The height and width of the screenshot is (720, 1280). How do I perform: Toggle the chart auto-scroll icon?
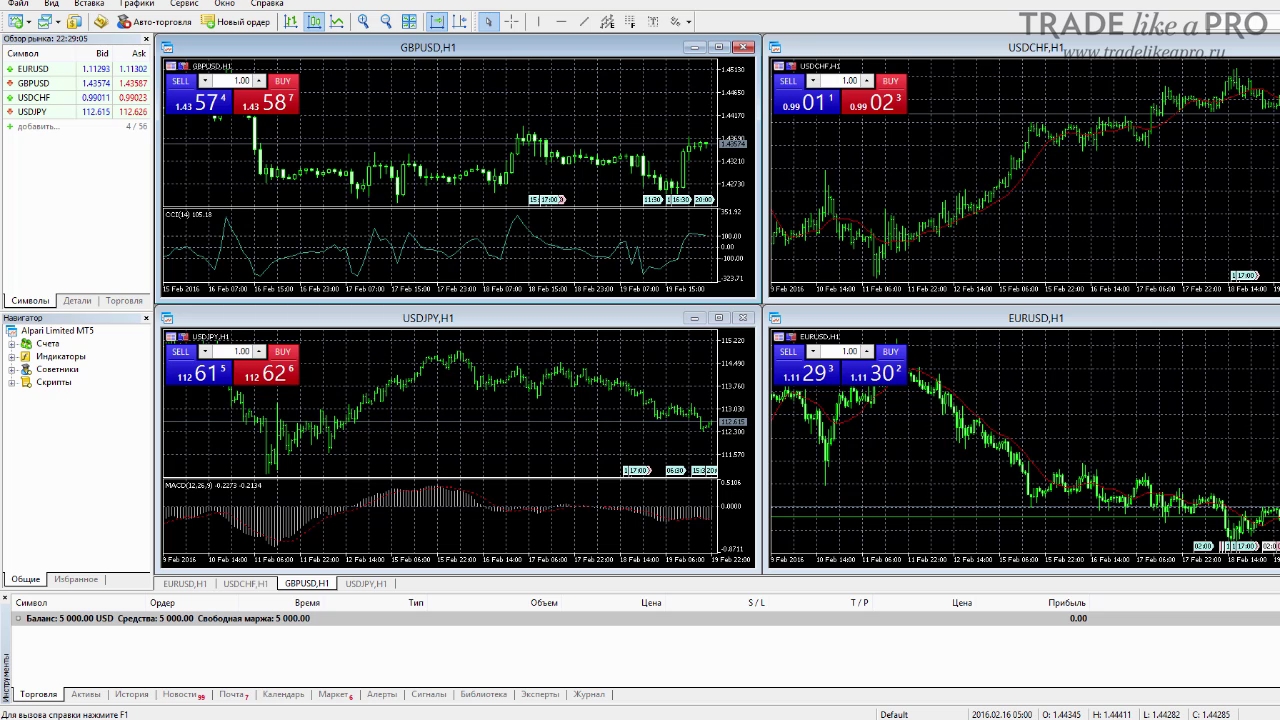[437, 21]
